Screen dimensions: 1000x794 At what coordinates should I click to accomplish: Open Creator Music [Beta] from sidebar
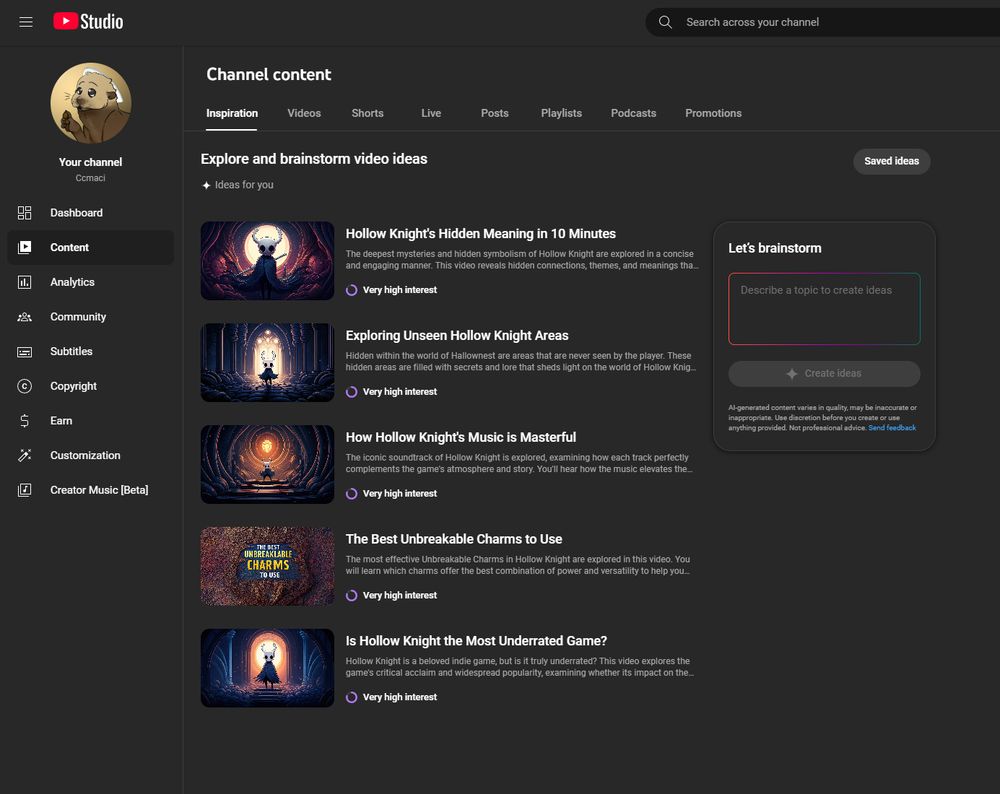pos(91,490)
